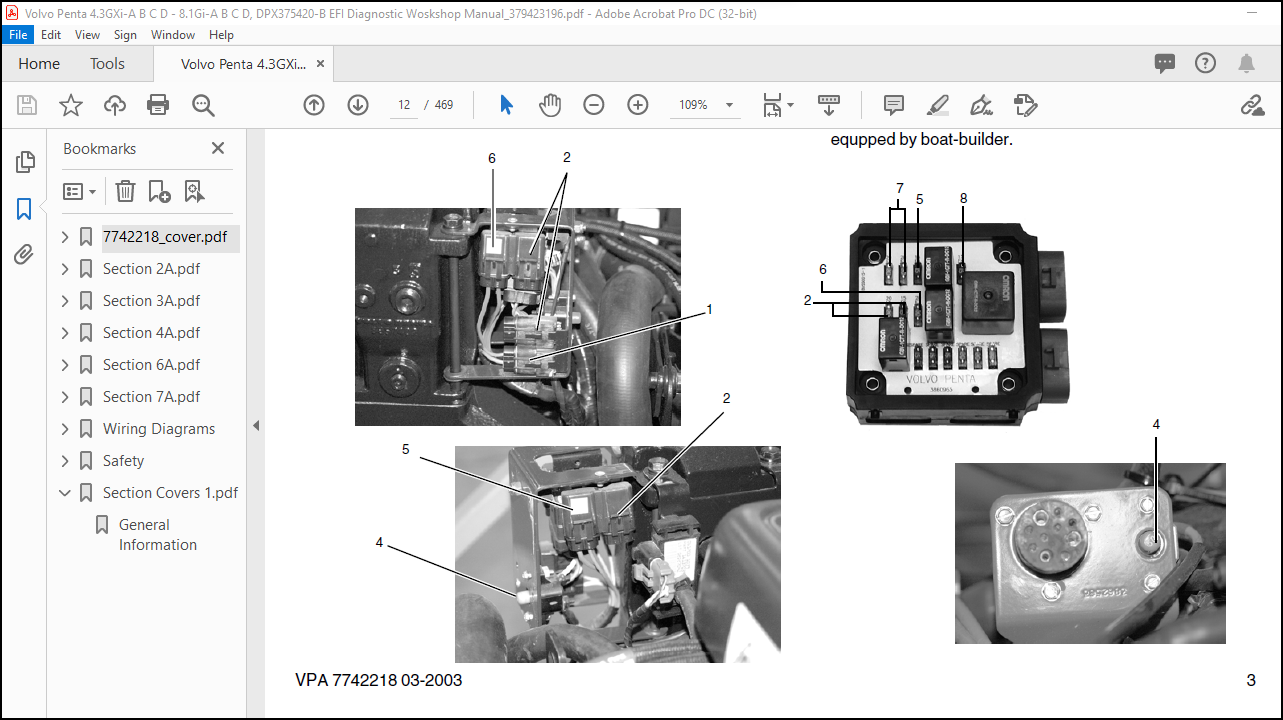Collapse the Section Covers 1.pdf bookmark

click(65, 493)
